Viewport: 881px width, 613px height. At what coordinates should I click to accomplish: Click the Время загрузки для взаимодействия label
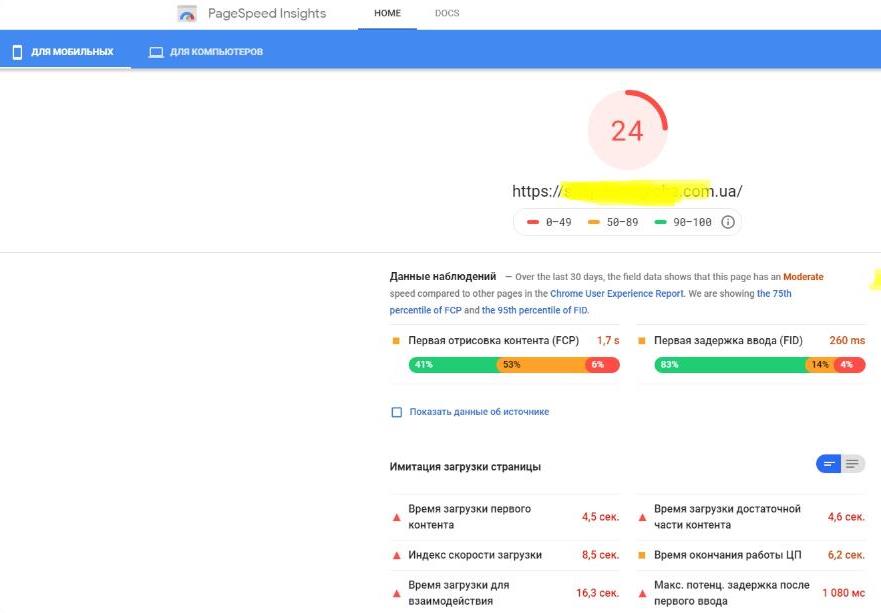click(x=459, y=593)
